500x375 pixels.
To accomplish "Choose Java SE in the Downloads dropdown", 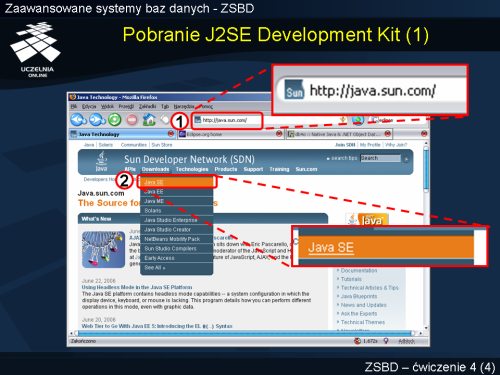I will [x=177, y=182].
